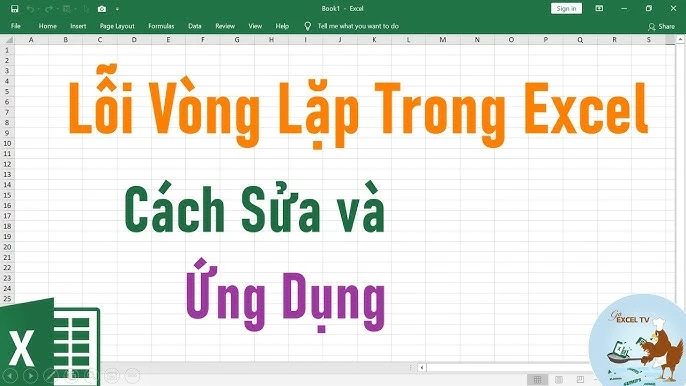Viewport: 686px width, 386px height.
Task: Click the Save icon in Quick Access Toolbar
Action: pyautogui.click(x=14, y=9)
